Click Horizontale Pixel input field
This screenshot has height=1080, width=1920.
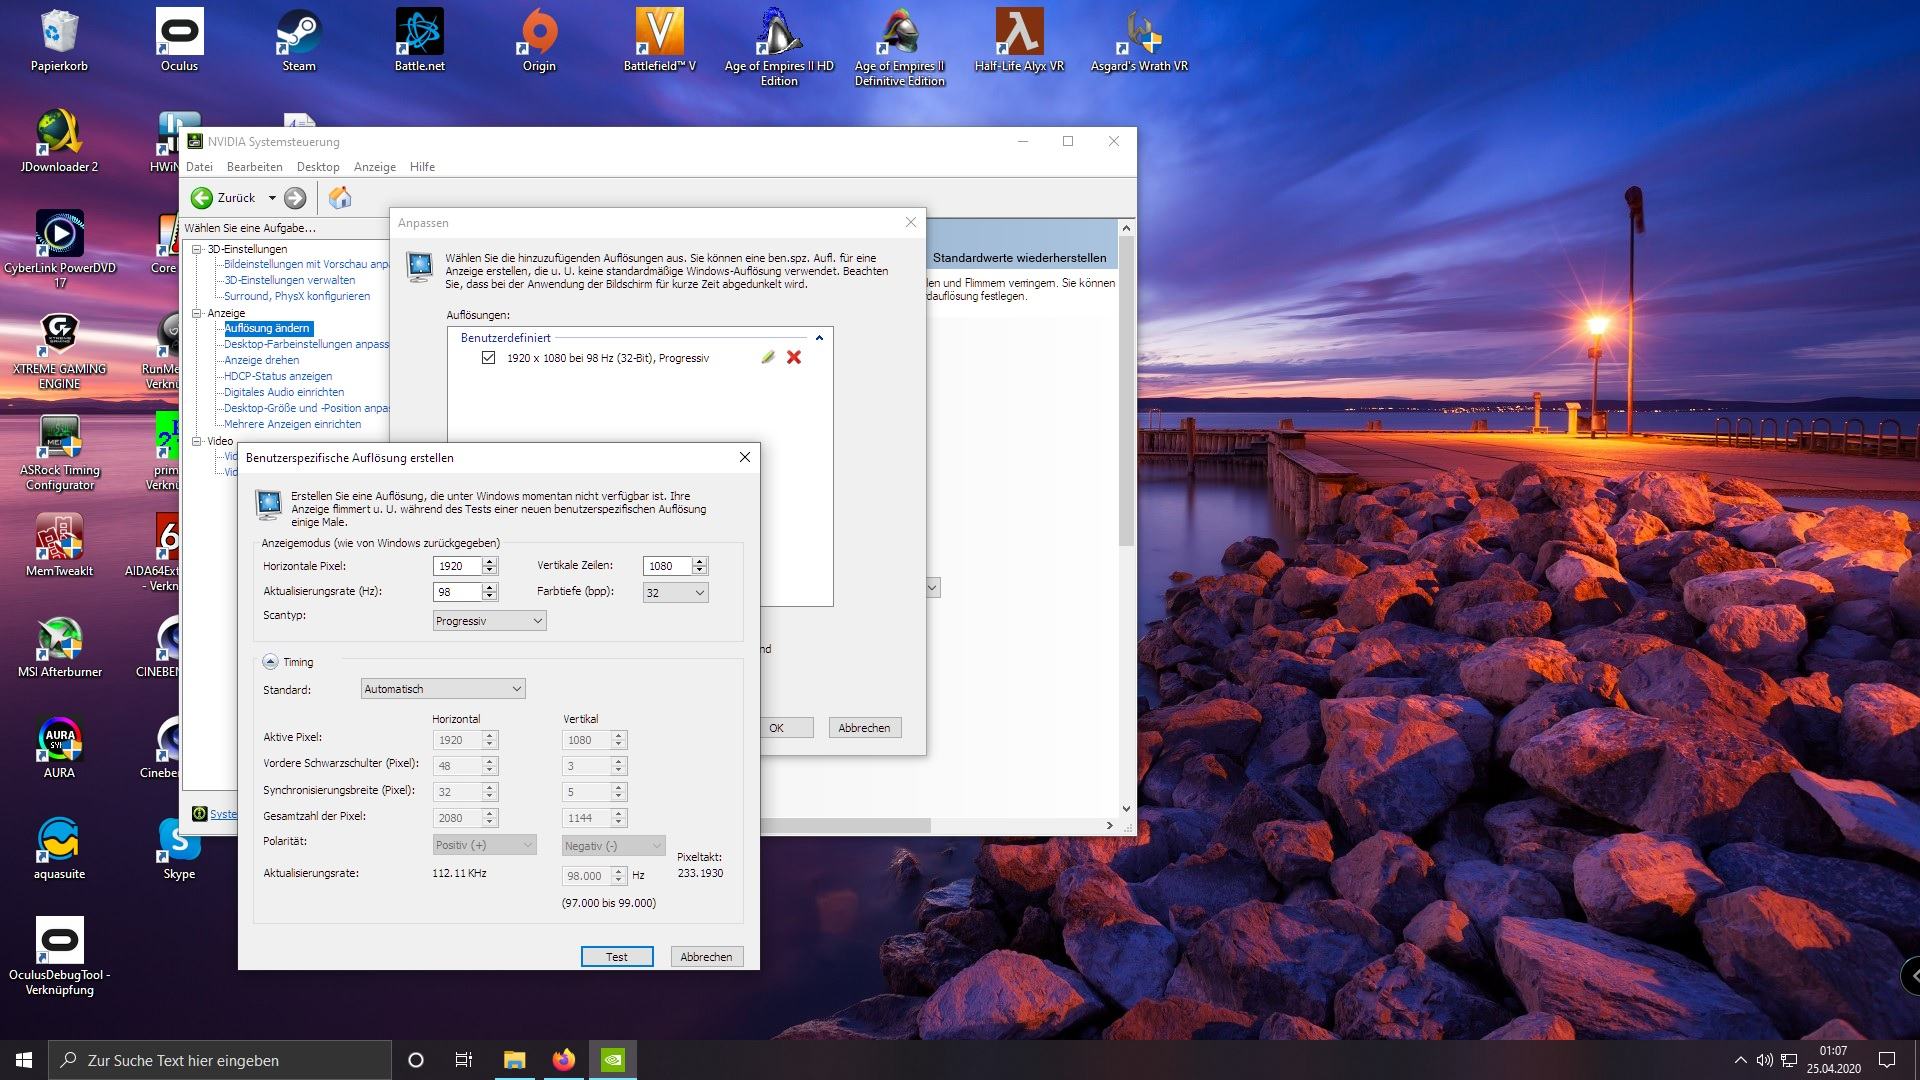458,564
